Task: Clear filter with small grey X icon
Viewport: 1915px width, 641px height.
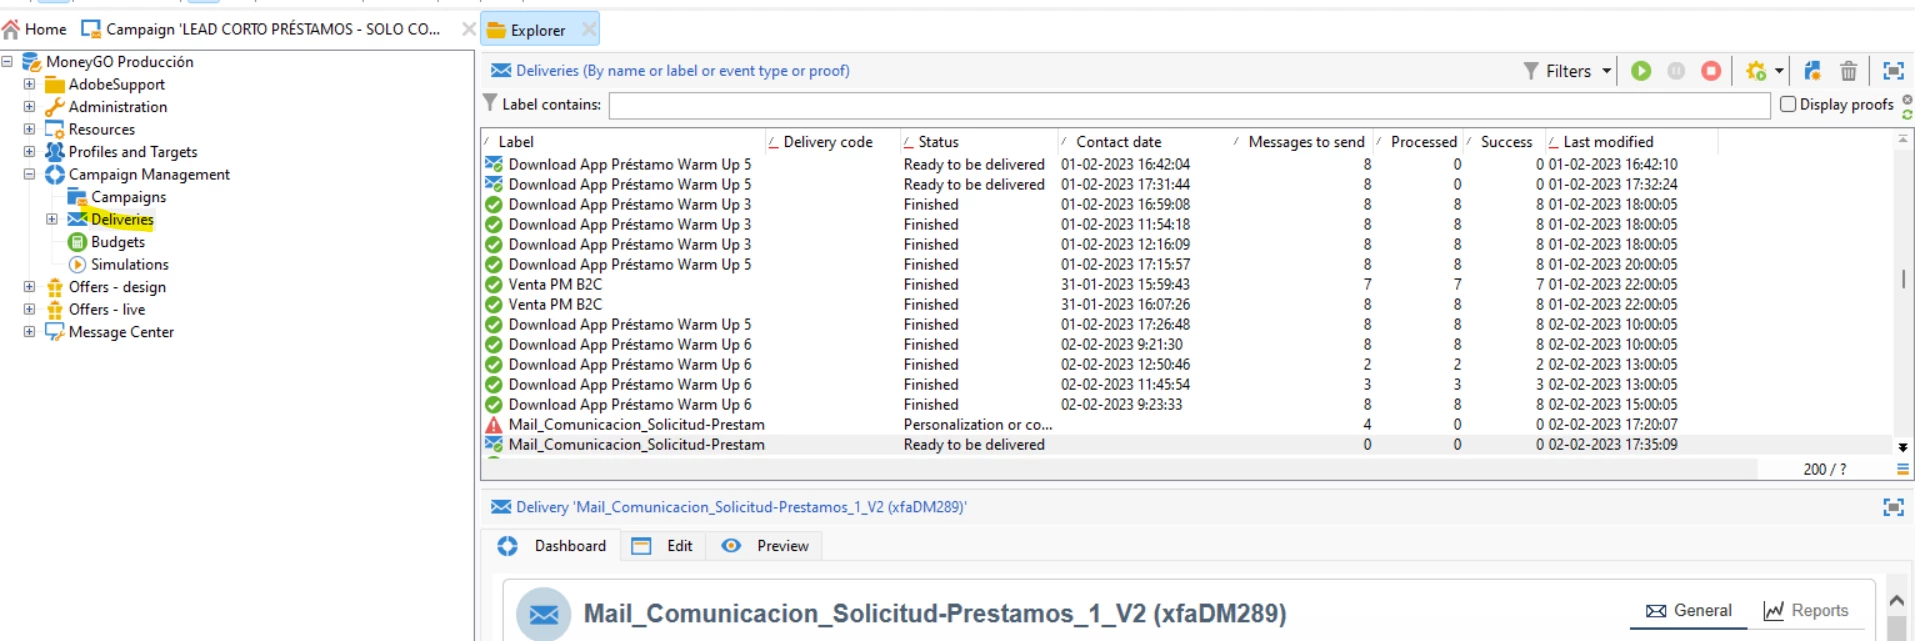Action: (1907, 99)
